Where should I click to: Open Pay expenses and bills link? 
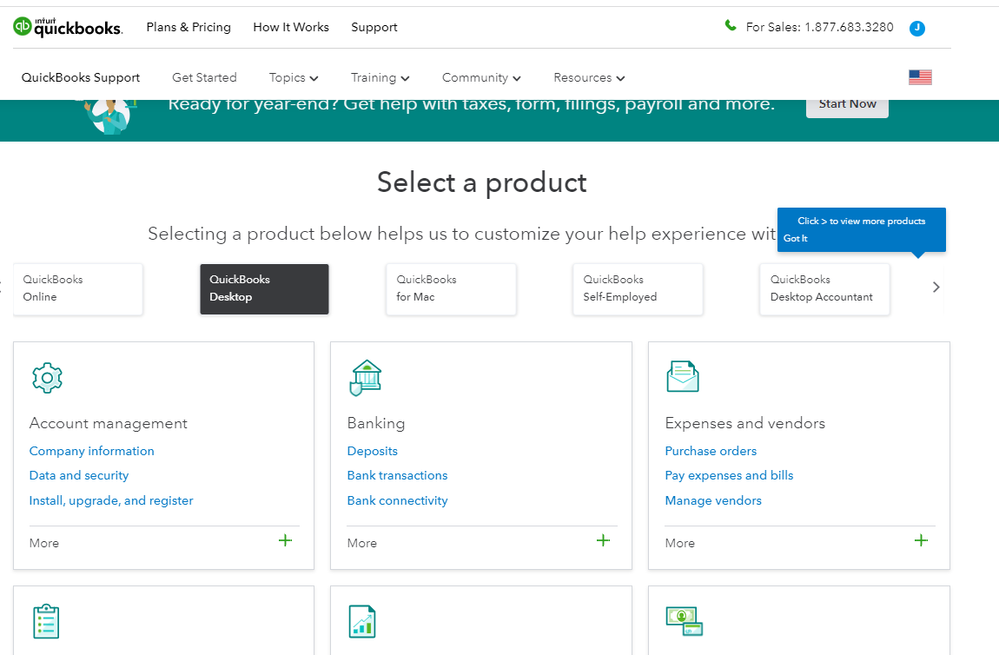point(729,475)
